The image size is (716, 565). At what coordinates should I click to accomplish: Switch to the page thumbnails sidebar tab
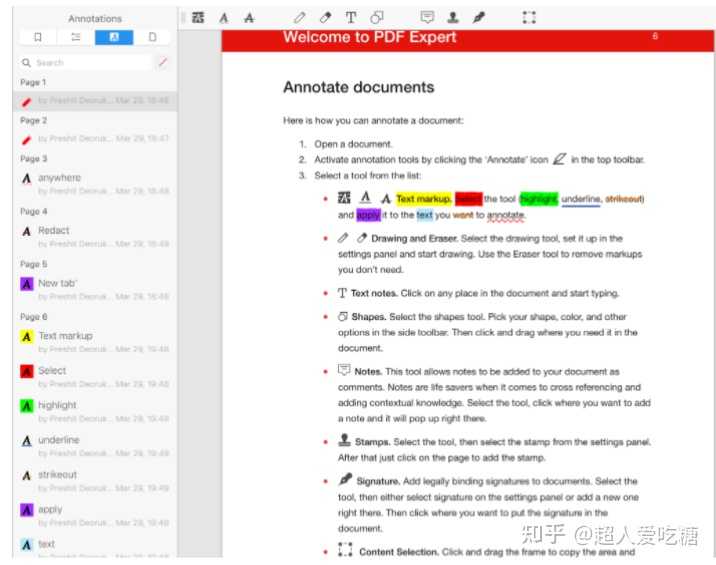pos(153,37)
